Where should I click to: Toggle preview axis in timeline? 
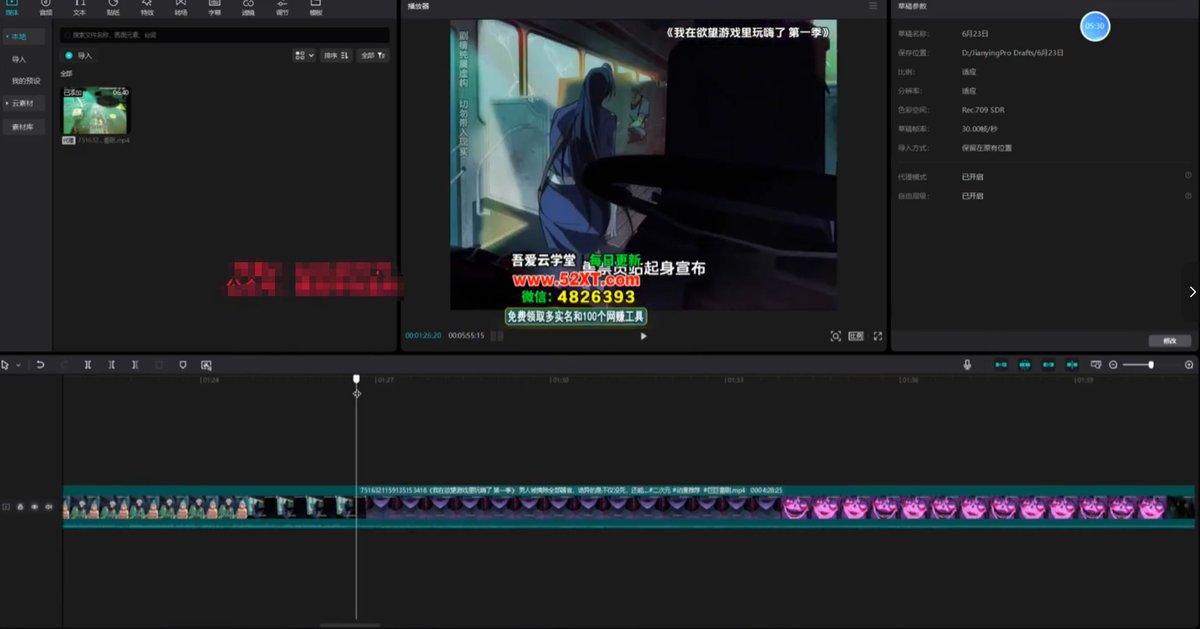tap(1072, 365)
